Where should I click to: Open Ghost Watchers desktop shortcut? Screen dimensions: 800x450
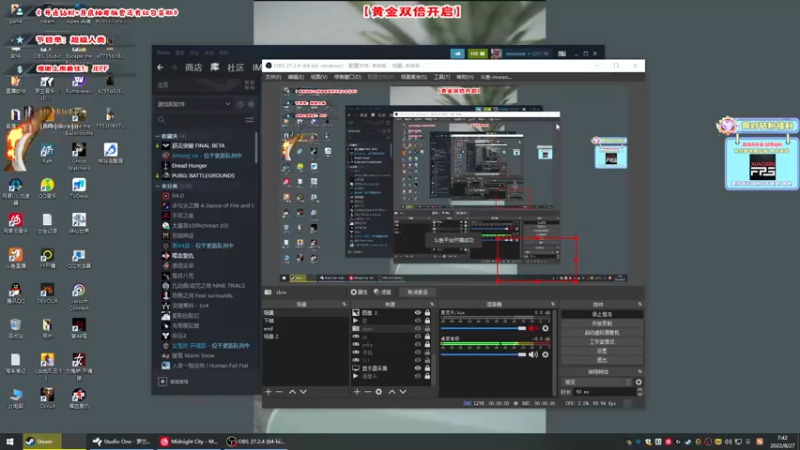click(79, 156)
